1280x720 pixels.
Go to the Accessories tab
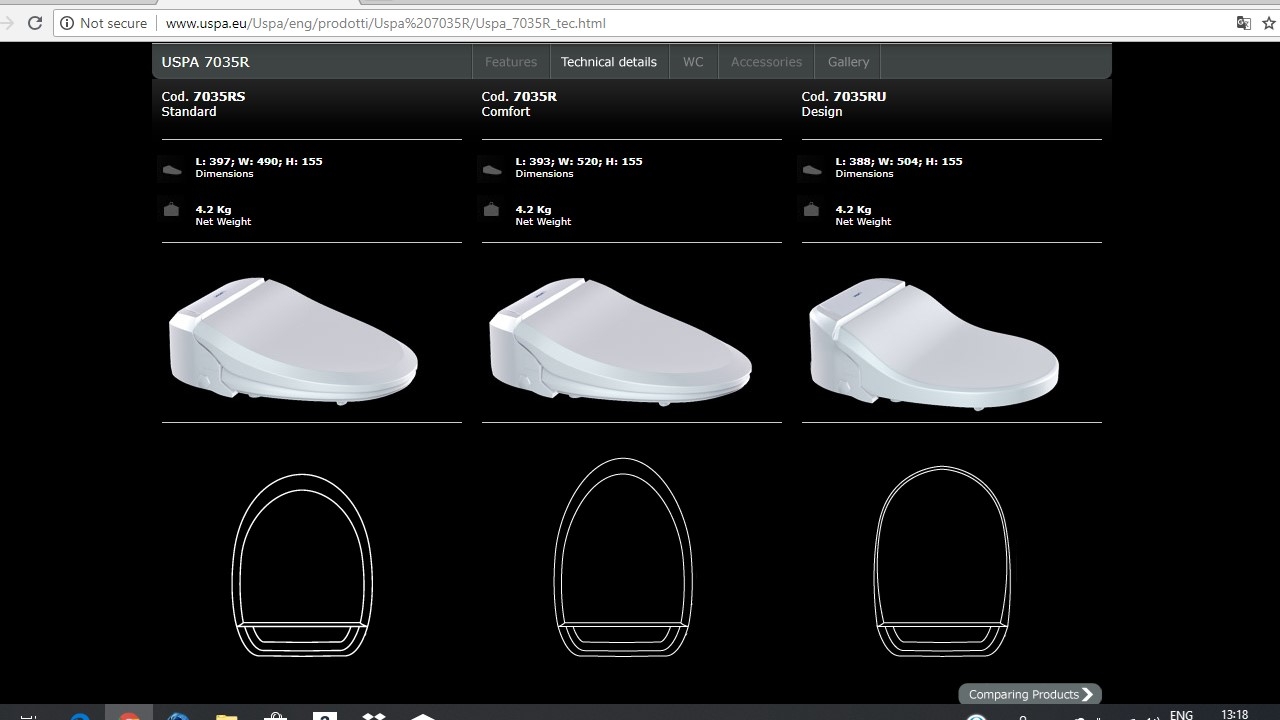766,62
